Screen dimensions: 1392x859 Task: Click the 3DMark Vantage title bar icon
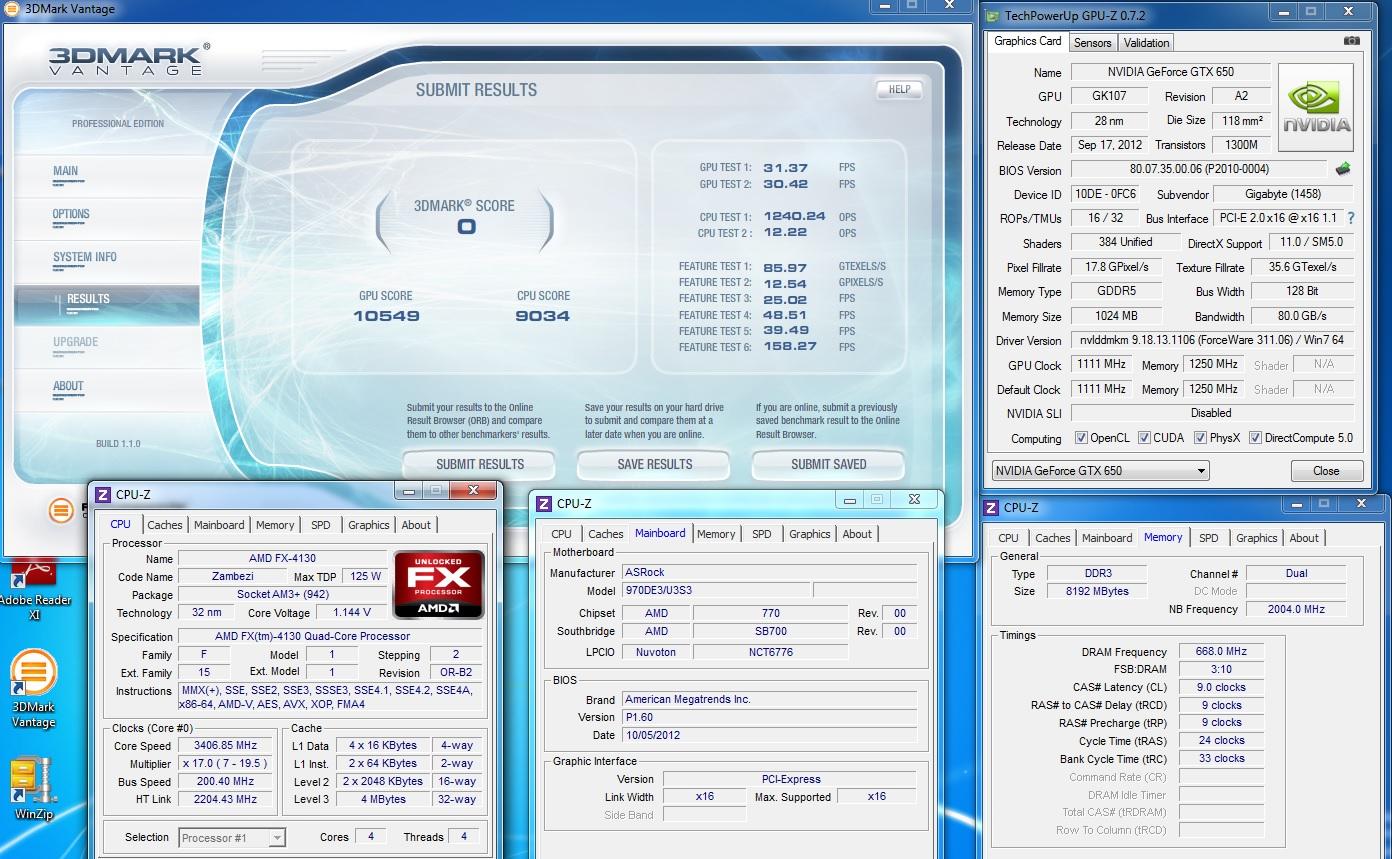point(11,9)
